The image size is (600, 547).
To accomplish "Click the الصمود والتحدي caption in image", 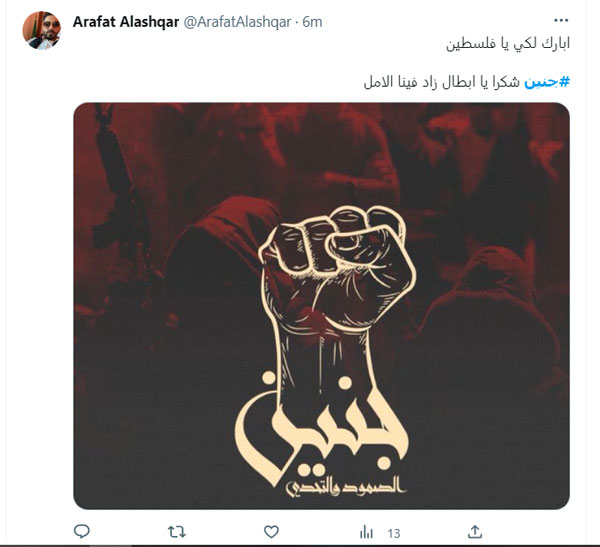I will click(x=346, y=488).
